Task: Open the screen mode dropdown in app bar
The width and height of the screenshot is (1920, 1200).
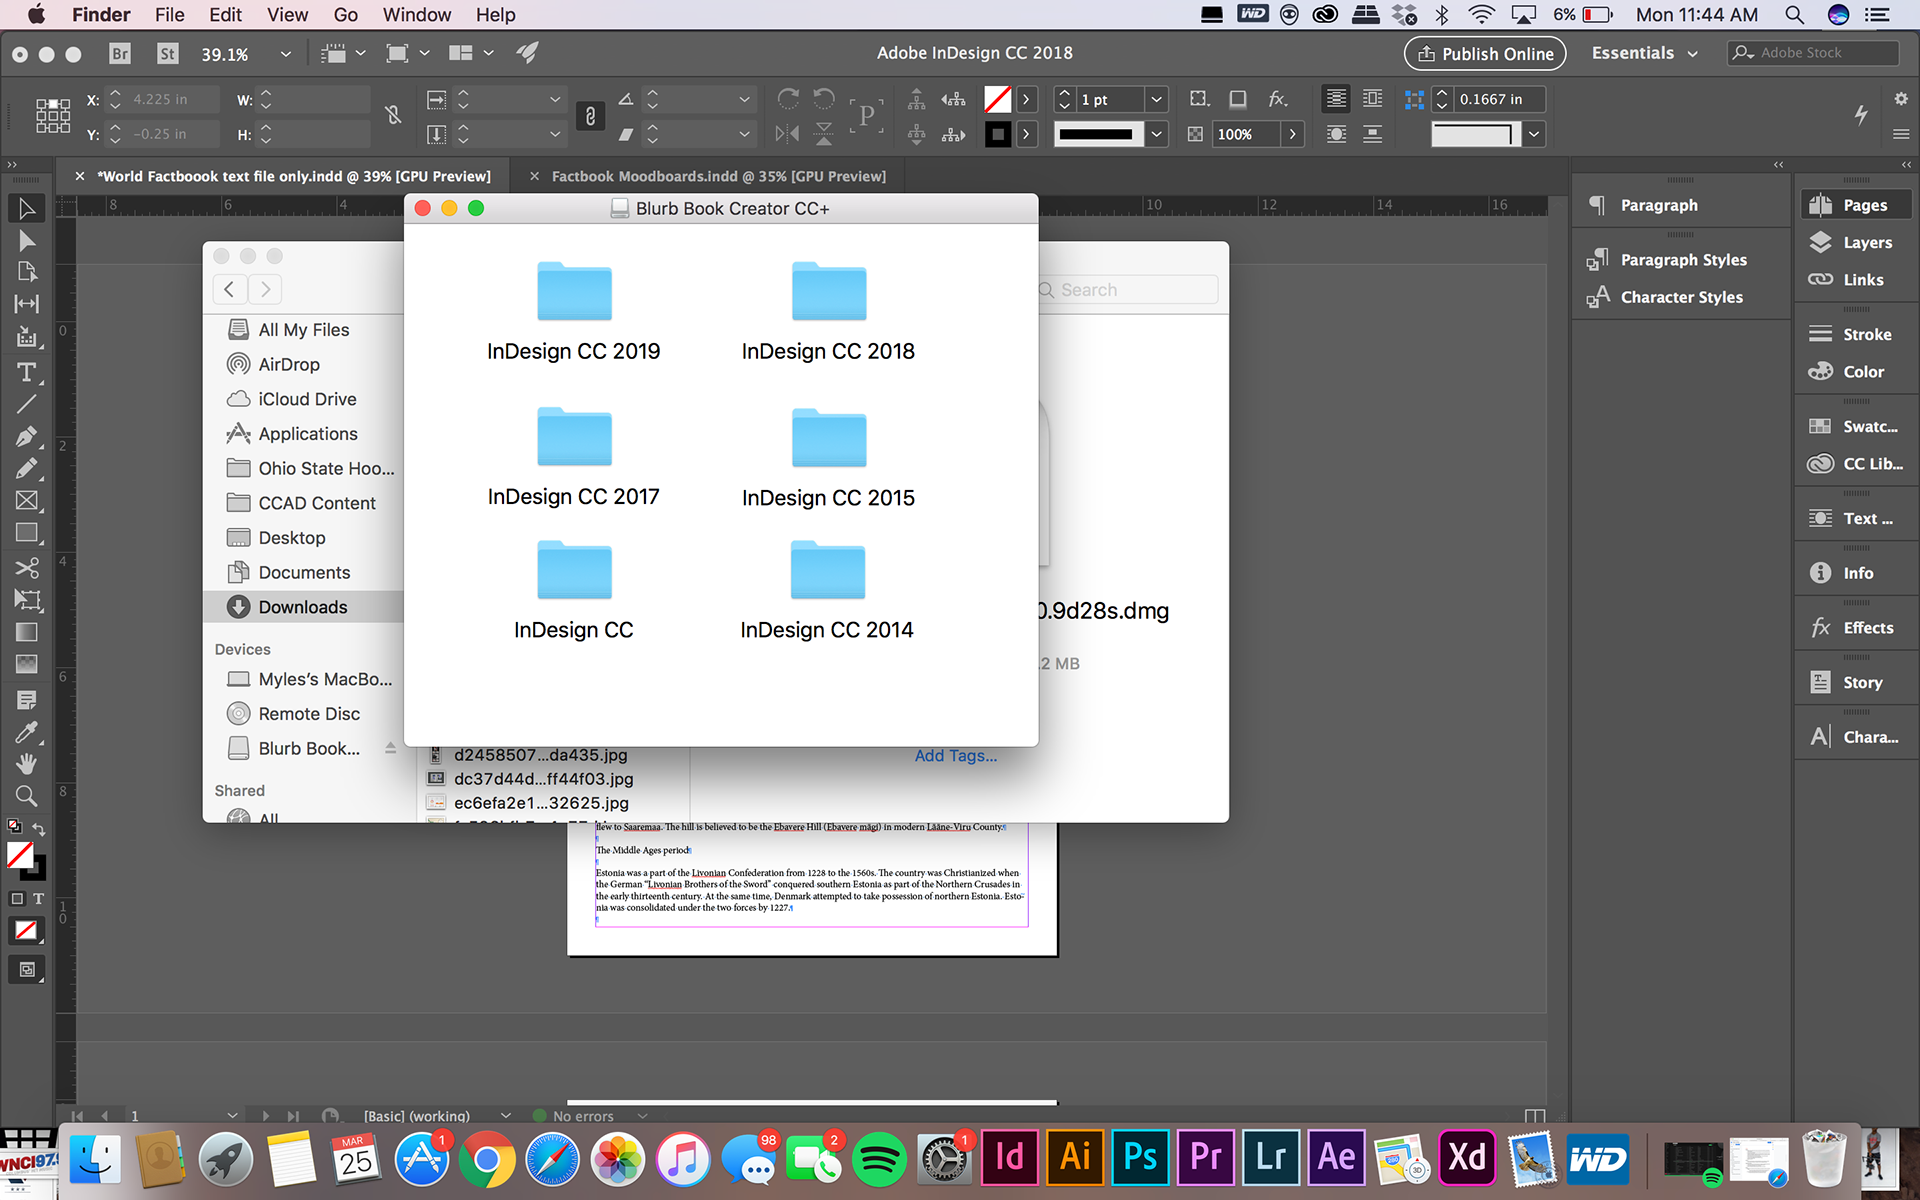Action: [x=408, y=54]
